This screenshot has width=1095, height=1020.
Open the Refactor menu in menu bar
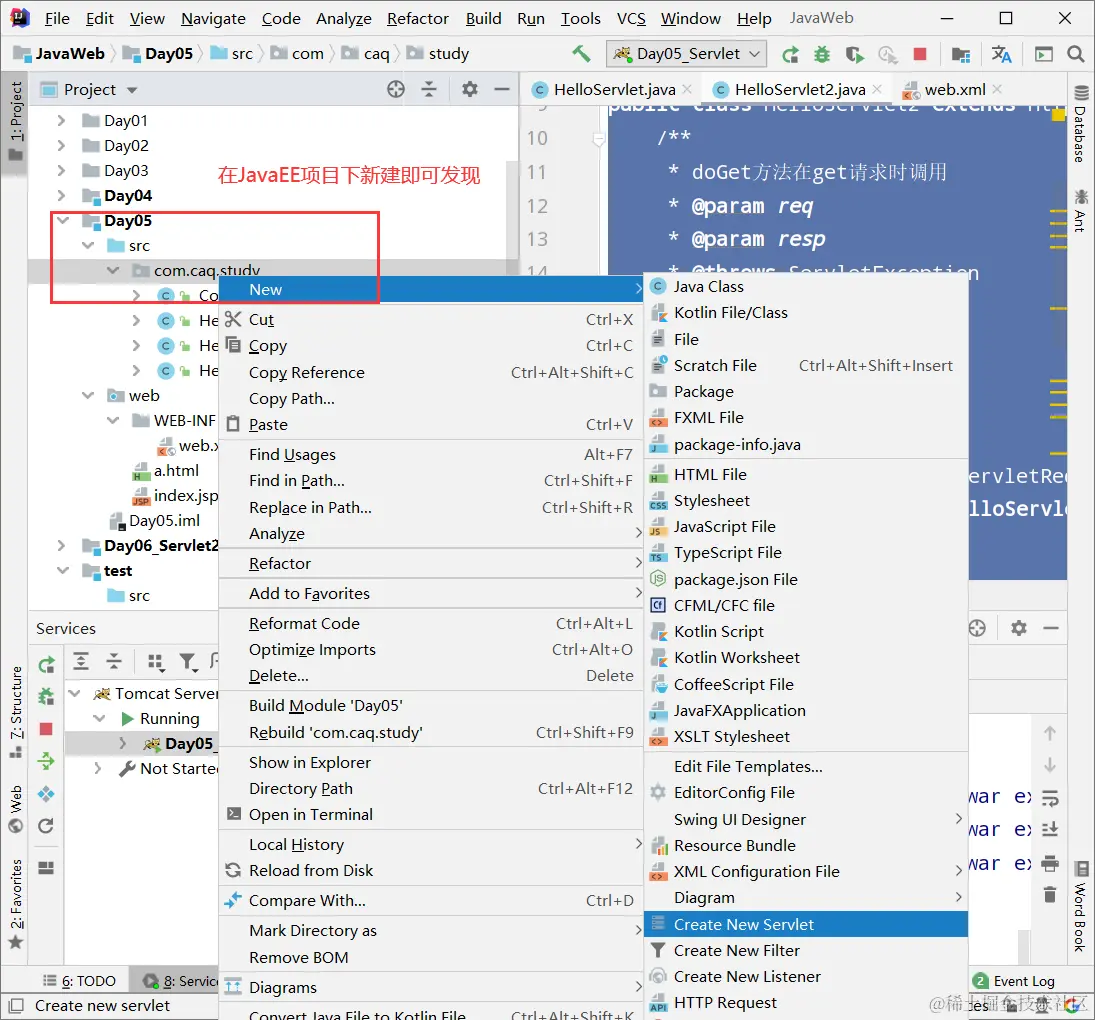[x=418, y=18]
